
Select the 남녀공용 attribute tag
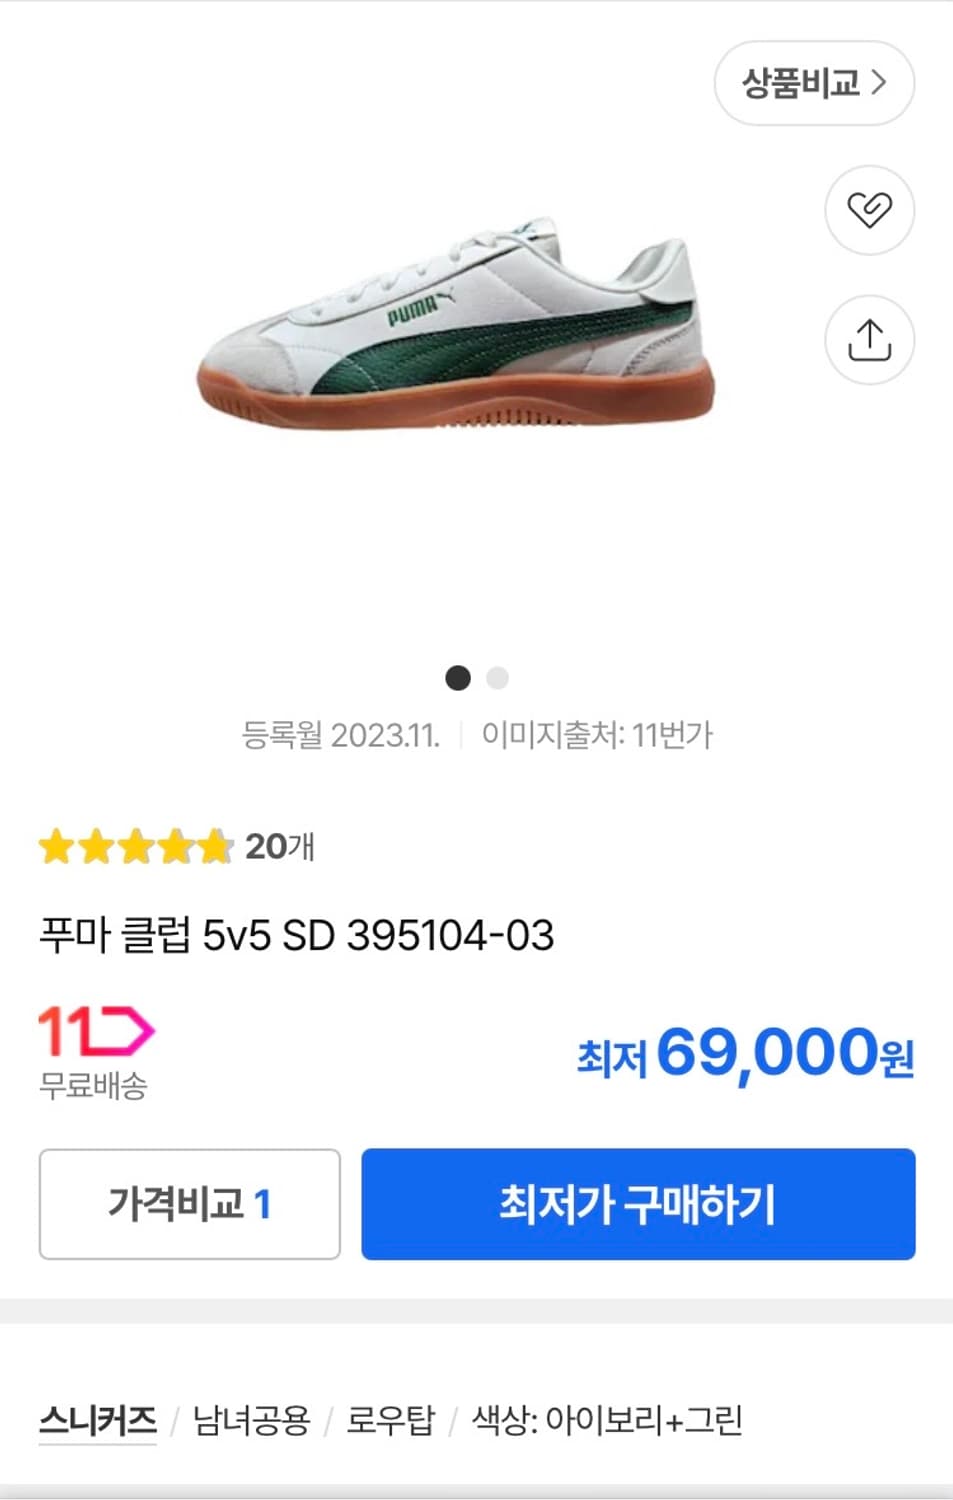click(251, 1420)
